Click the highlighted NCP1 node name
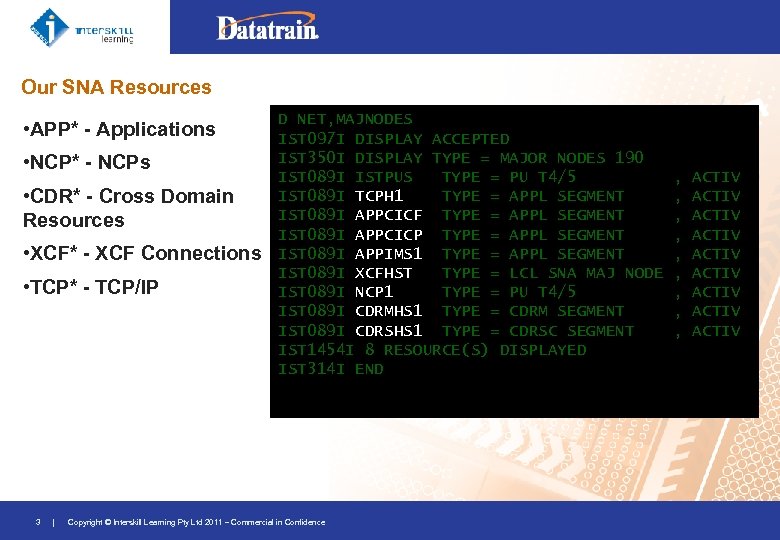780x540 pixels. (x=374, y=292)
